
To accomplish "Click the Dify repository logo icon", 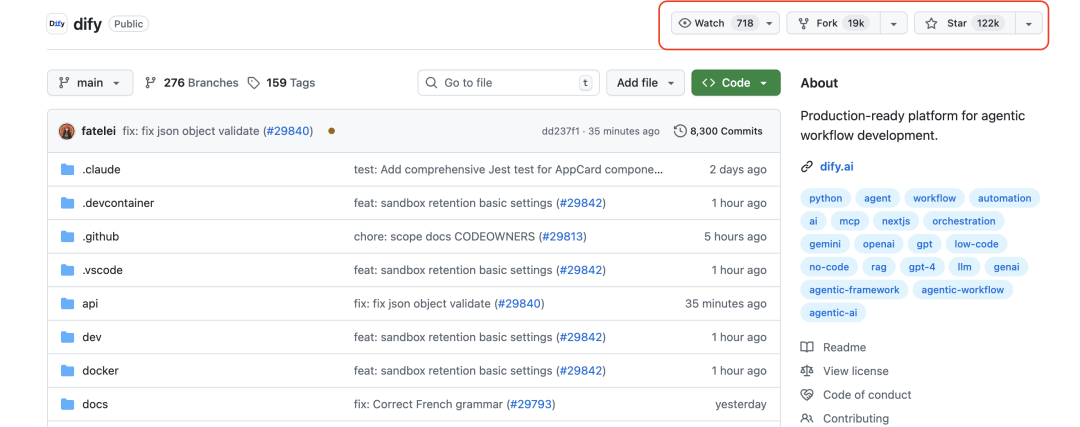I will click(x=57, y=24).
